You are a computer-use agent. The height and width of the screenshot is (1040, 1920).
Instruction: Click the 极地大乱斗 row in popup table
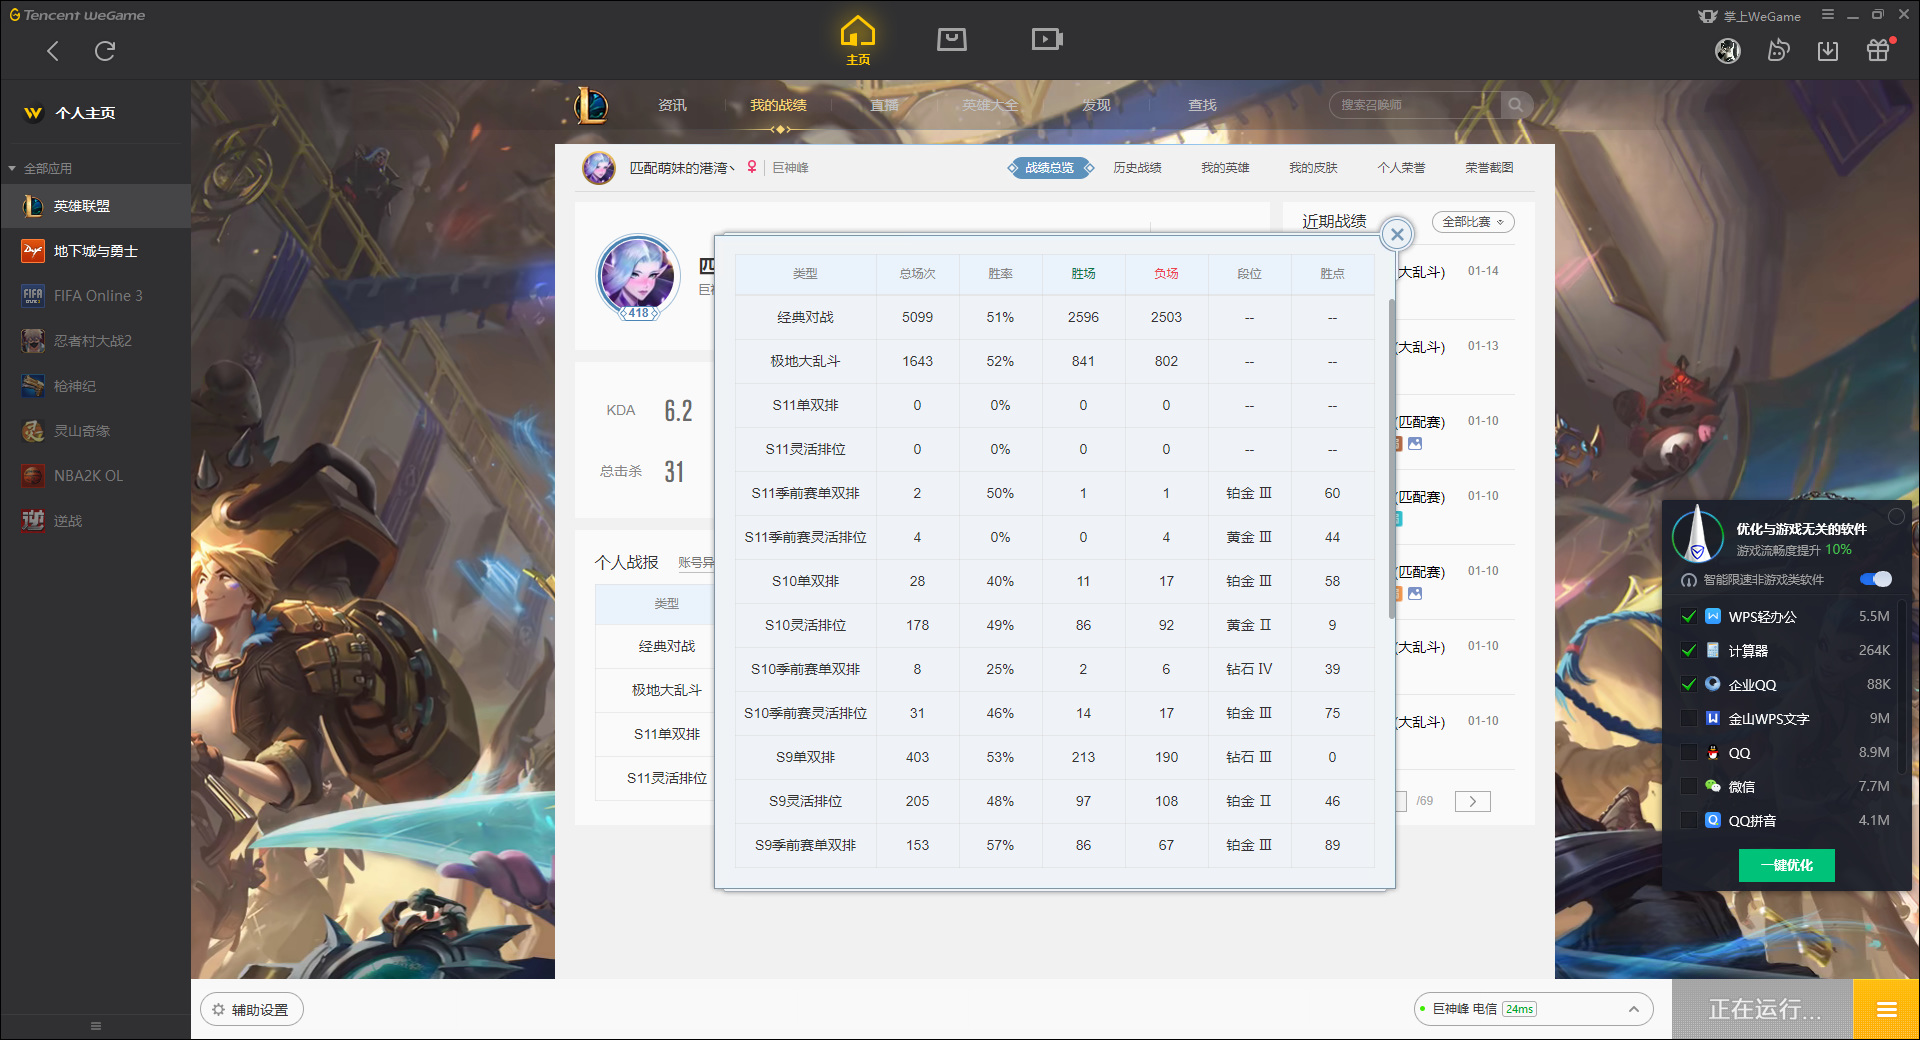(x=1054, y=361)
